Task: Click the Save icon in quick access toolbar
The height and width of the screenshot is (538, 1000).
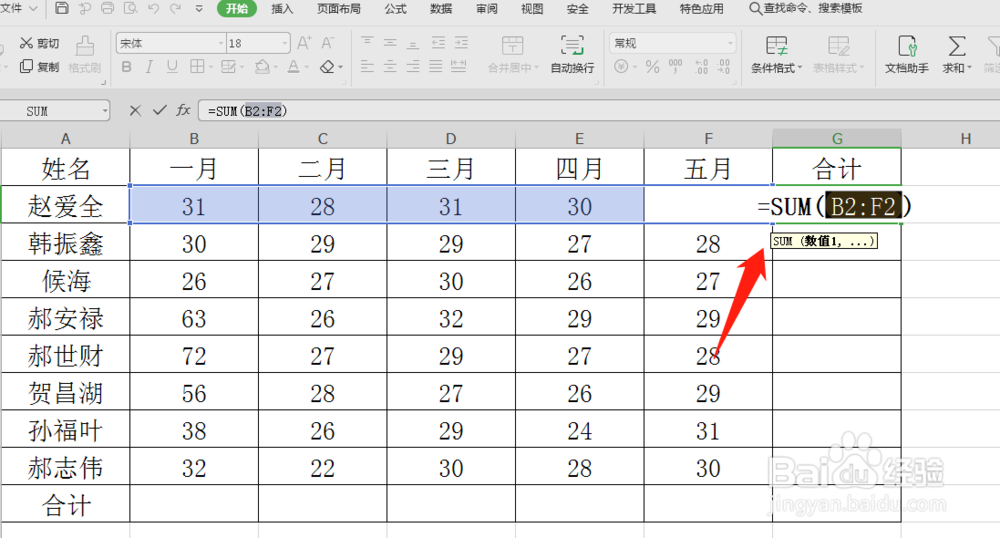Action: click(x=62, y=8)
